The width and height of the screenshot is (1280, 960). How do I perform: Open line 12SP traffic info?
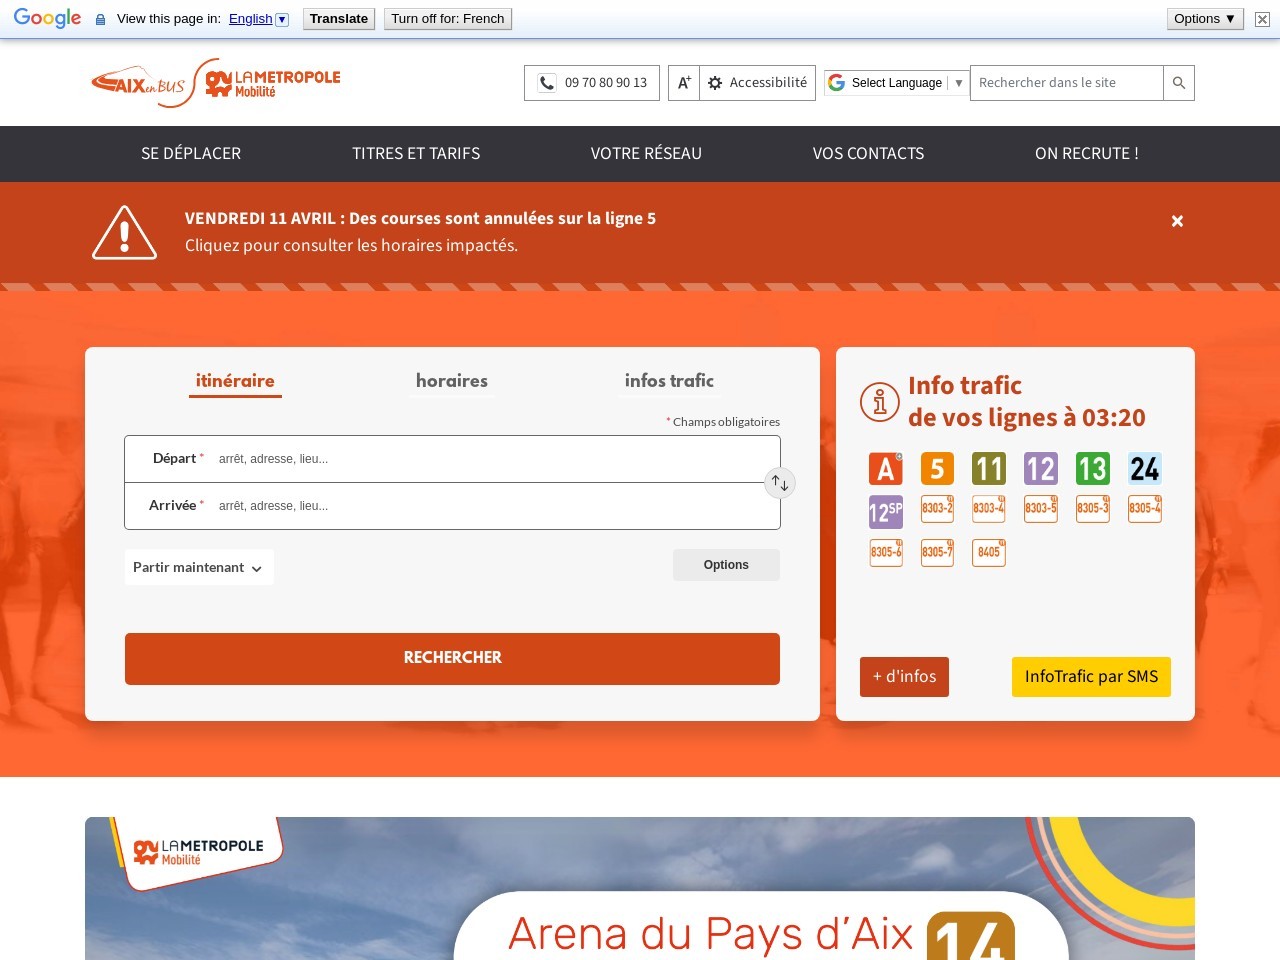tap(885, 512)
